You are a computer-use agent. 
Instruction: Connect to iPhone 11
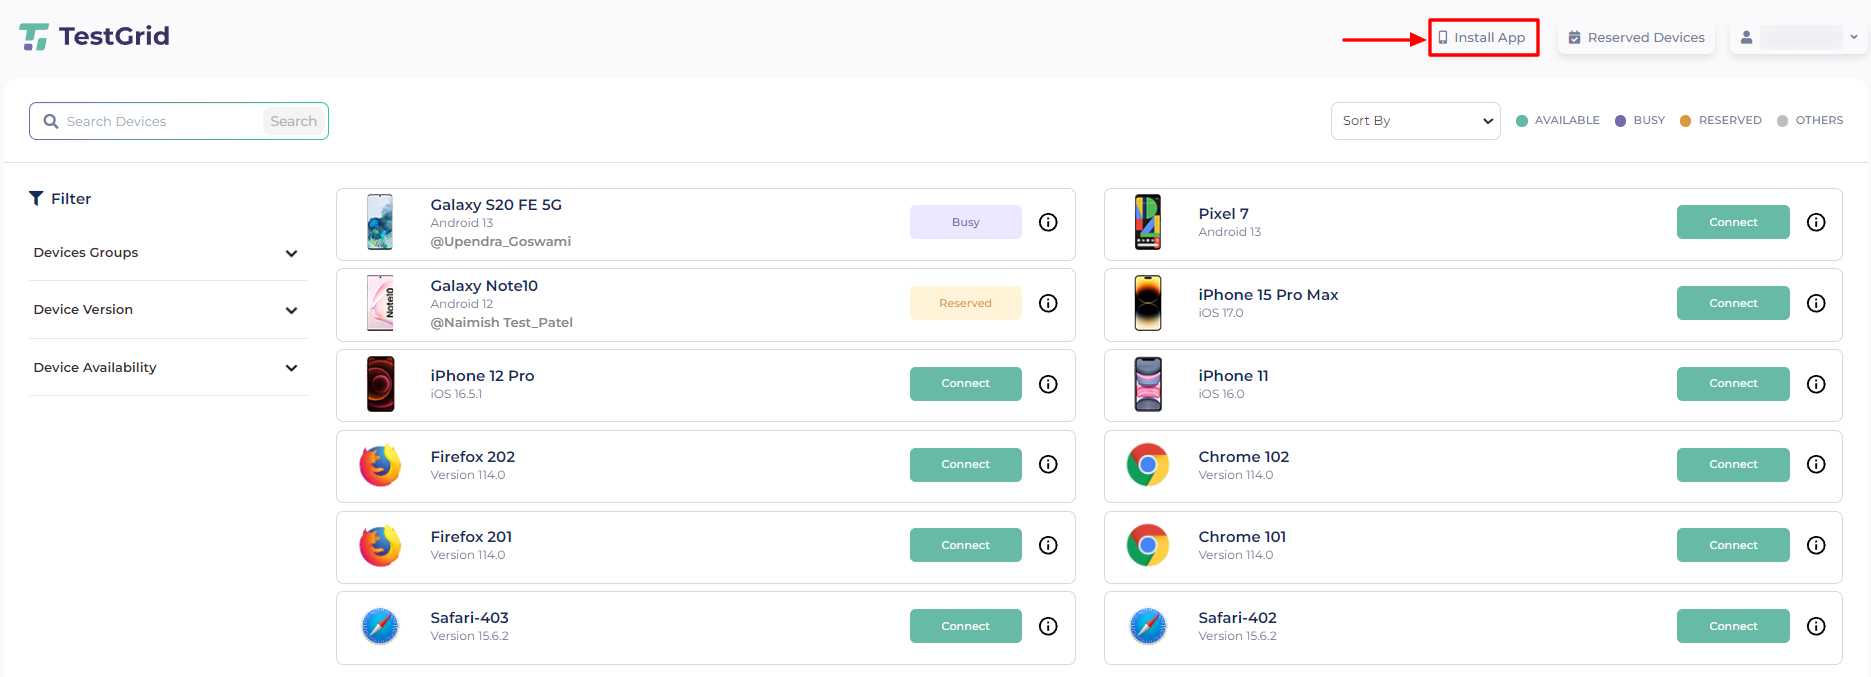(1733, 384)
